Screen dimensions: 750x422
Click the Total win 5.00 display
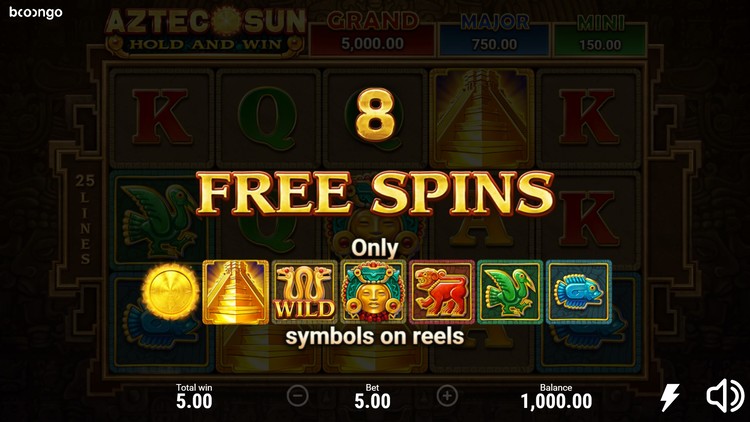tap(194, 397)
